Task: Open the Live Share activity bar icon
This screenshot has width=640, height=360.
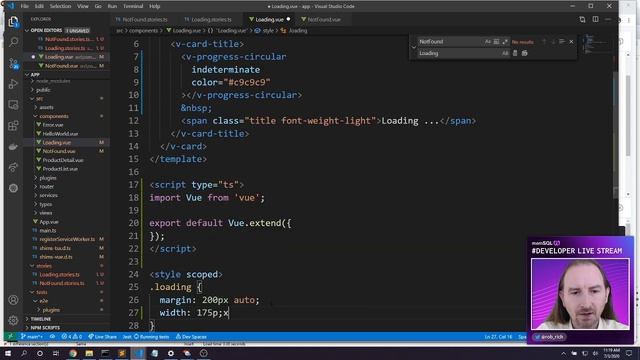Action: (x=13, y=167)
